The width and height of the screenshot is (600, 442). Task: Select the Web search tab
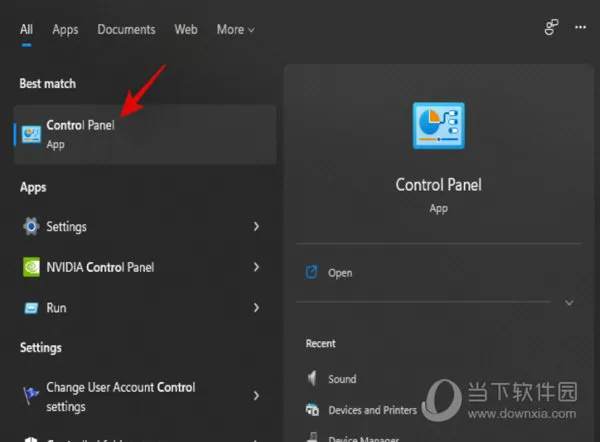(x=186, y=29)
